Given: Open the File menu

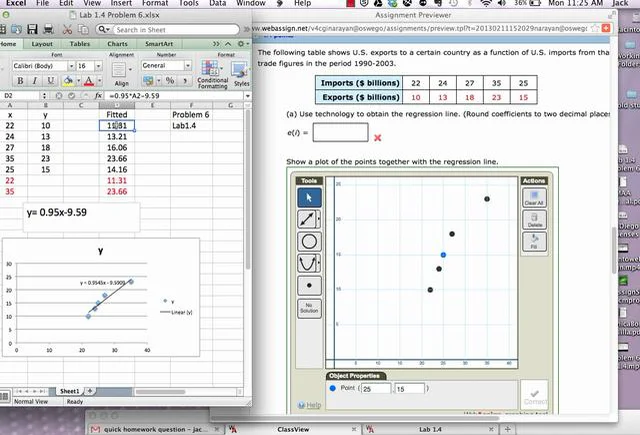Looking at the screenshot, I should (x=42, y=3).
